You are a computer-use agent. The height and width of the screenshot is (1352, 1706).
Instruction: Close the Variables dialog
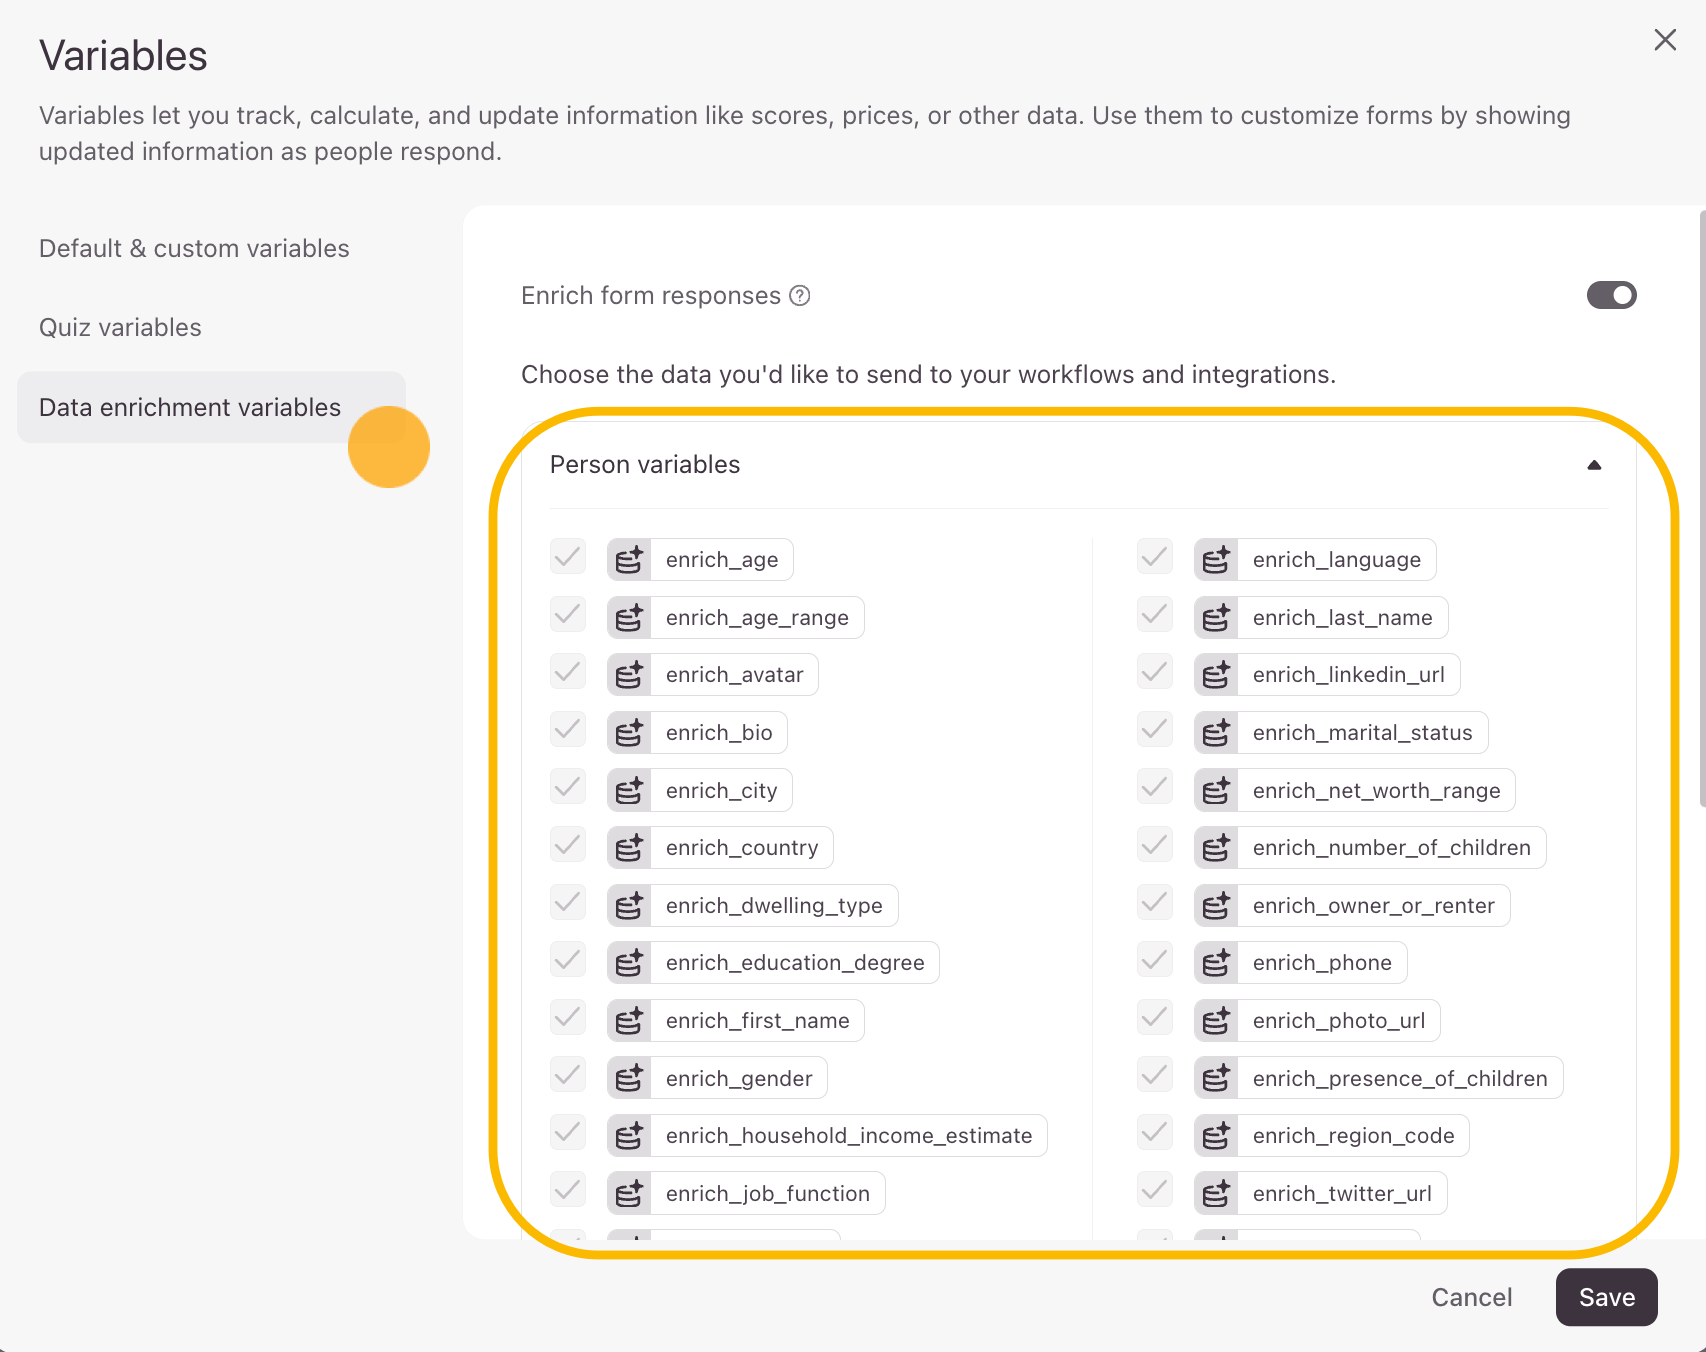click(x=1665, y=40)
